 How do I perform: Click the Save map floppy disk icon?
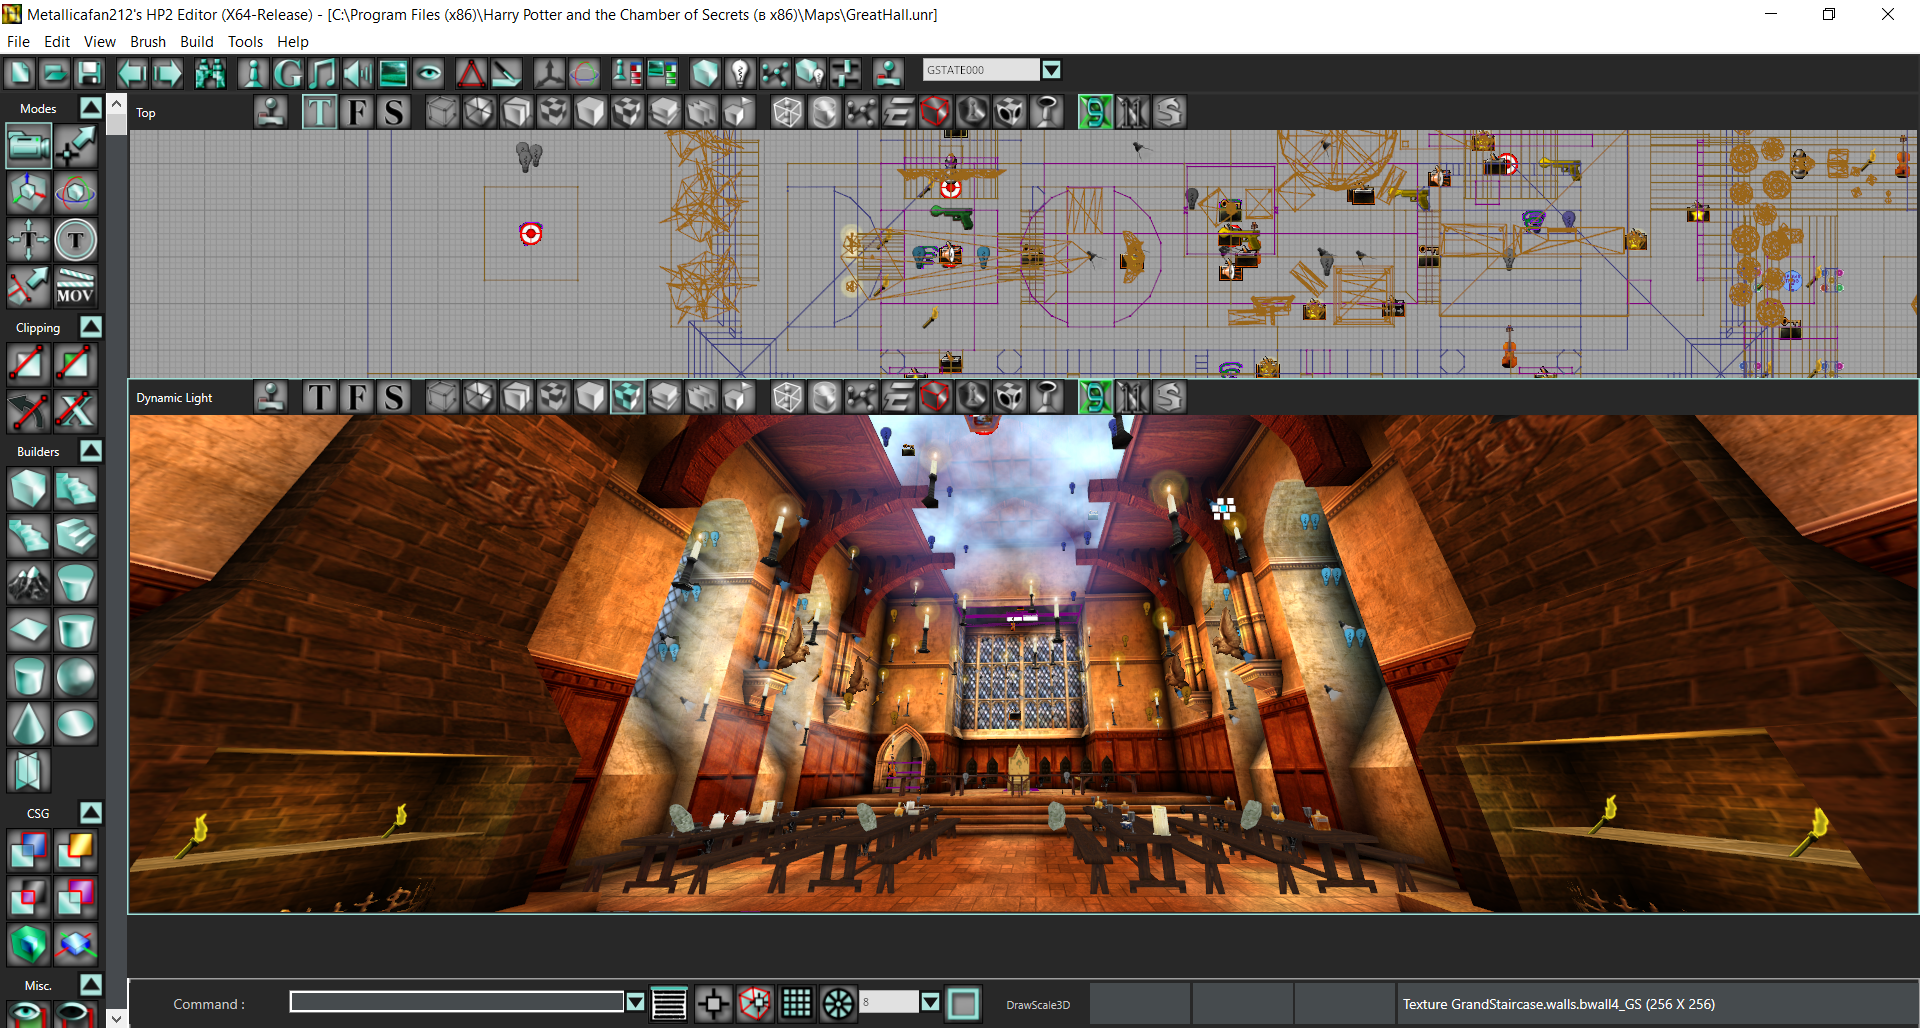click(90, 73)
